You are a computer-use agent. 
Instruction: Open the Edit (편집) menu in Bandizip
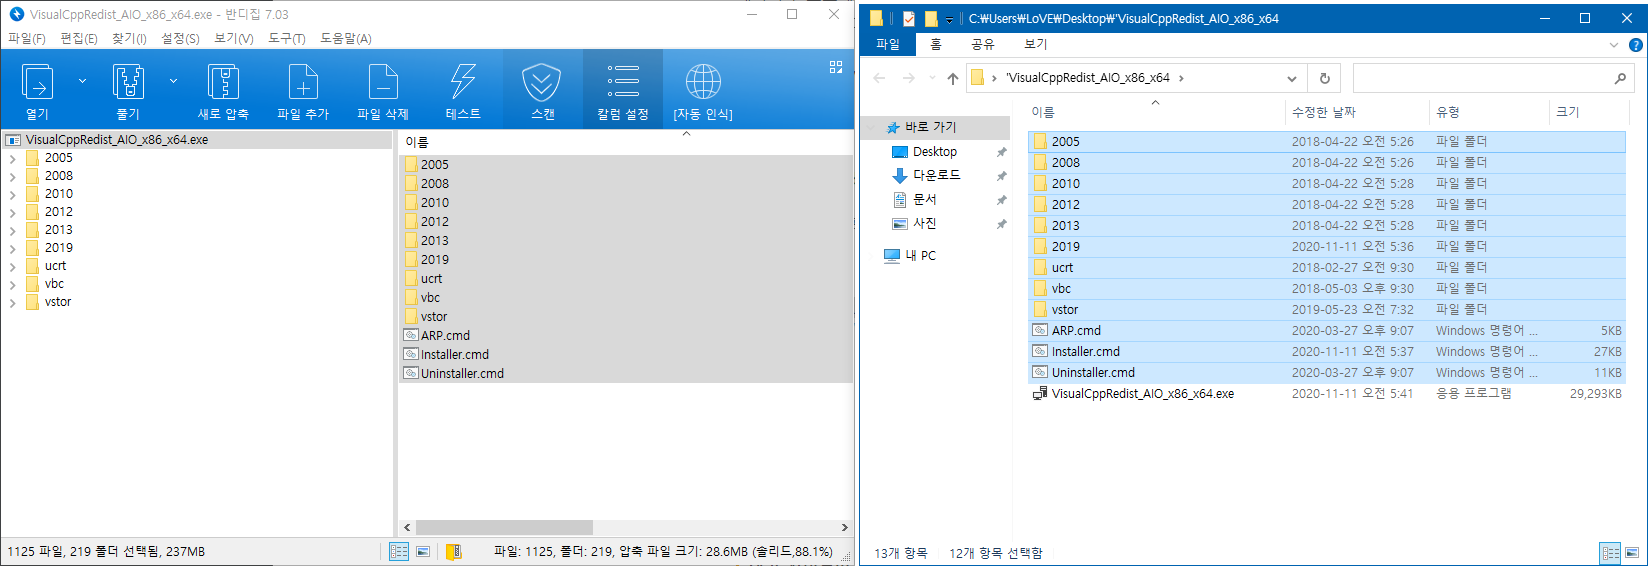(x=79, y=38)
